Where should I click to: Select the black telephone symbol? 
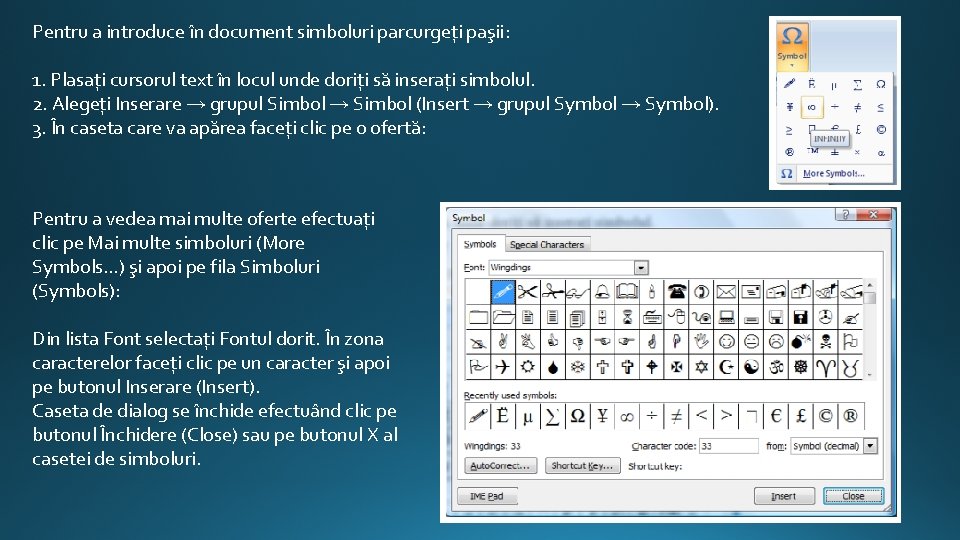click(677, 291)
